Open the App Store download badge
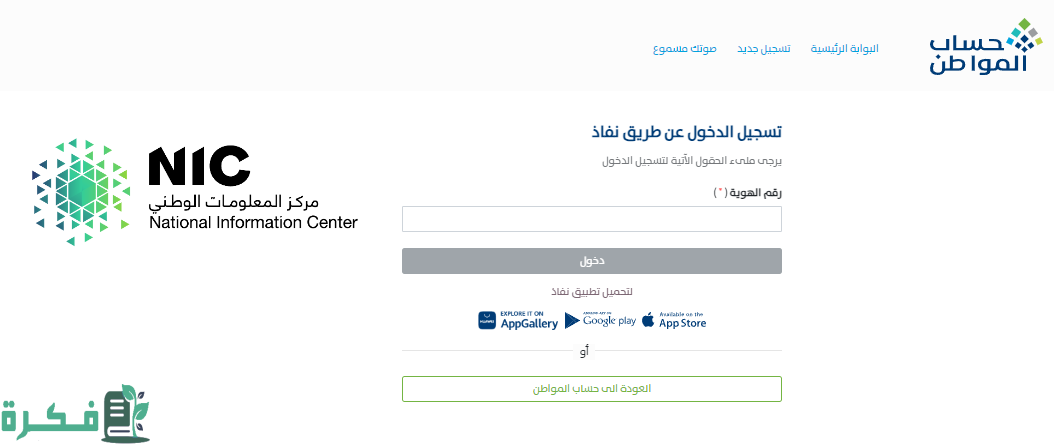Screen dimensions: 1054x444 (x=674, y=321)
